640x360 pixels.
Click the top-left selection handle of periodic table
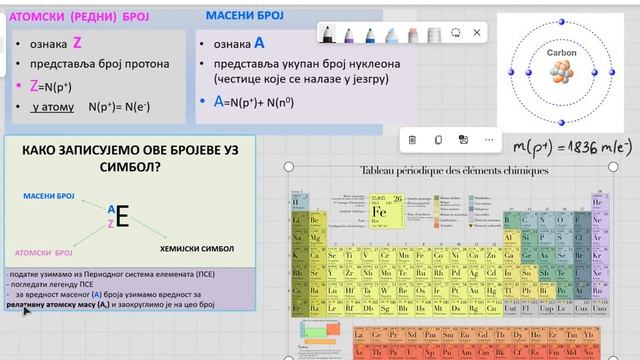coord(289,167)
